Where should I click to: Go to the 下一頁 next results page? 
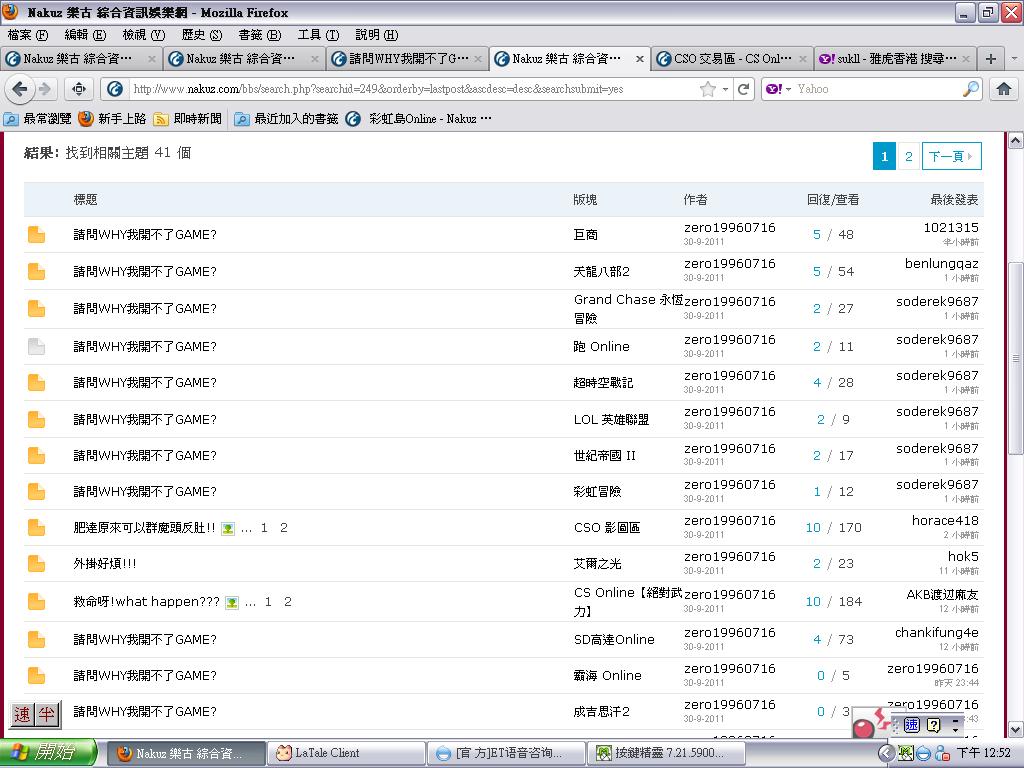[950, 156]
